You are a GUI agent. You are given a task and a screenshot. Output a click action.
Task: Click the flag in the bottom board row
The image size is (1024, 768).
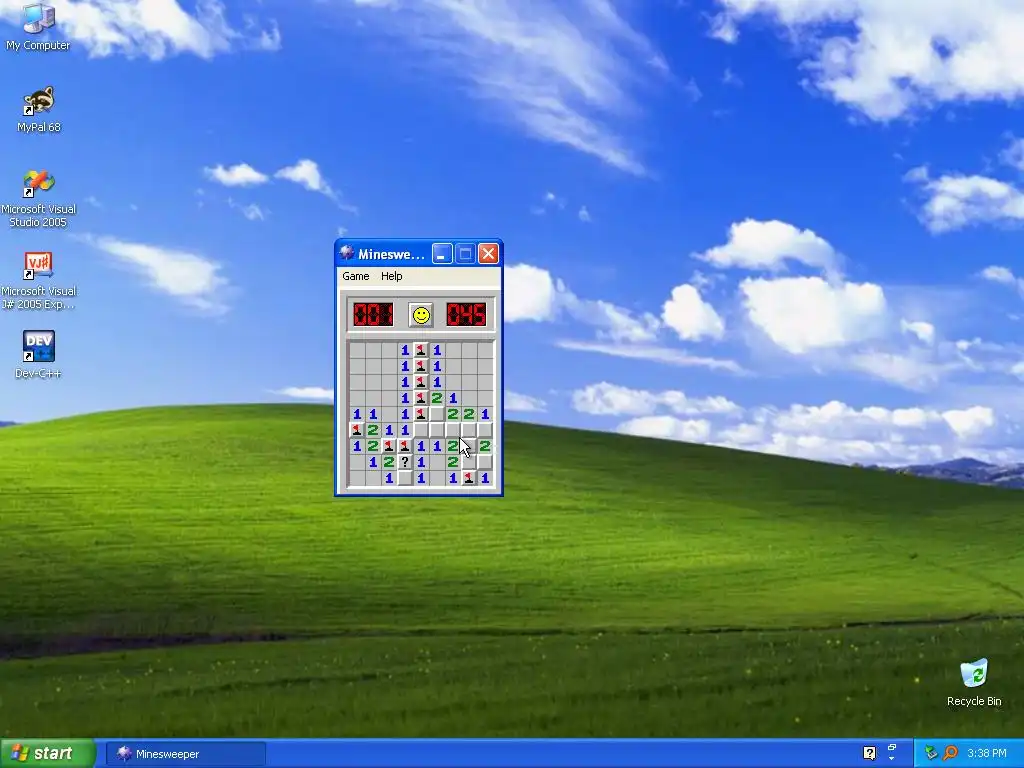pos(469,478)
